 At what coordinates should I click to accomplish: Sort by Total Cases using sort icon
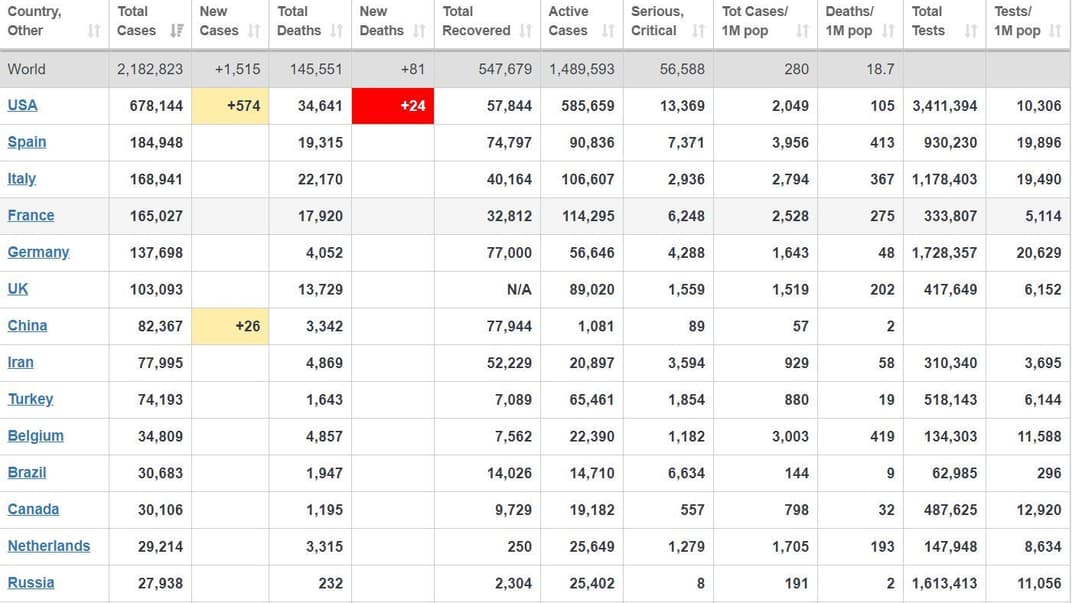click(176, 31)
